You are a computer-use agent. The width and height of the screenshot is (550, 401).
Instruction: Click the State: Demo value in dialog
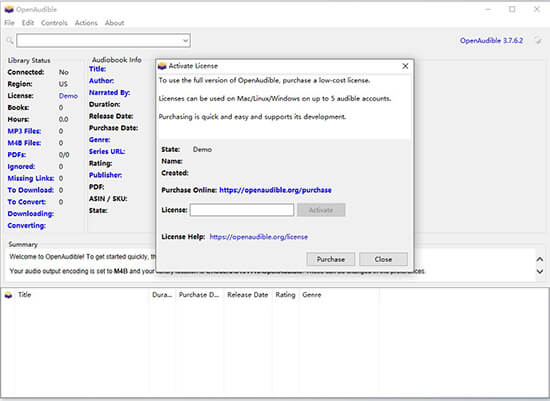(202, 149)
